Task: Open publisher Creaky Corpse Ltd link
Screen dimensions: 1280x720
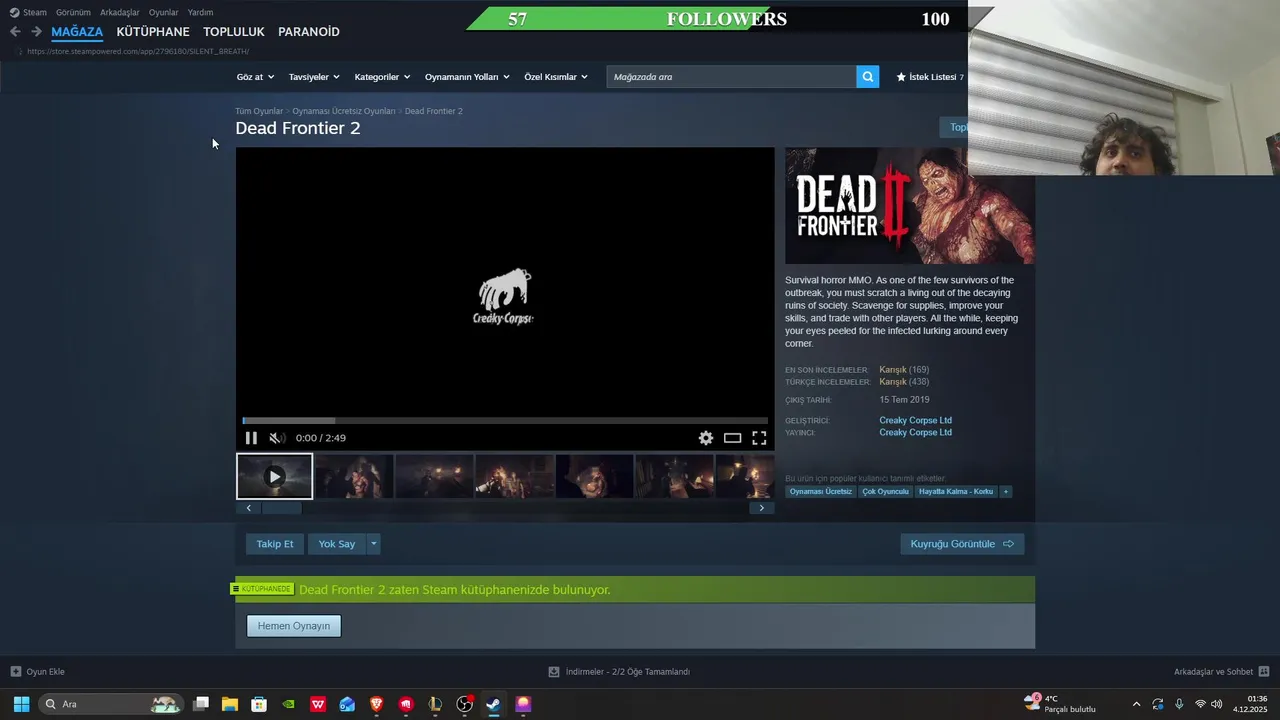Action: 915,432
